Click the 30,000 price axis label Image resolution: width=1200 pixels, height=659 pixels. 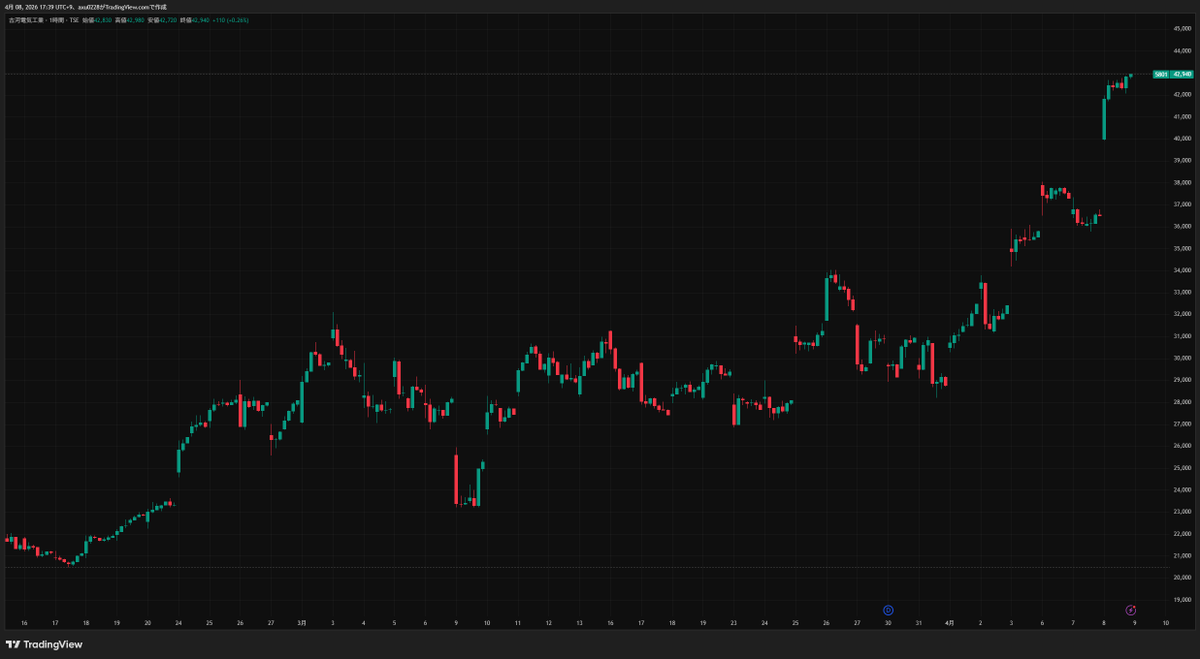(1182, 358)
